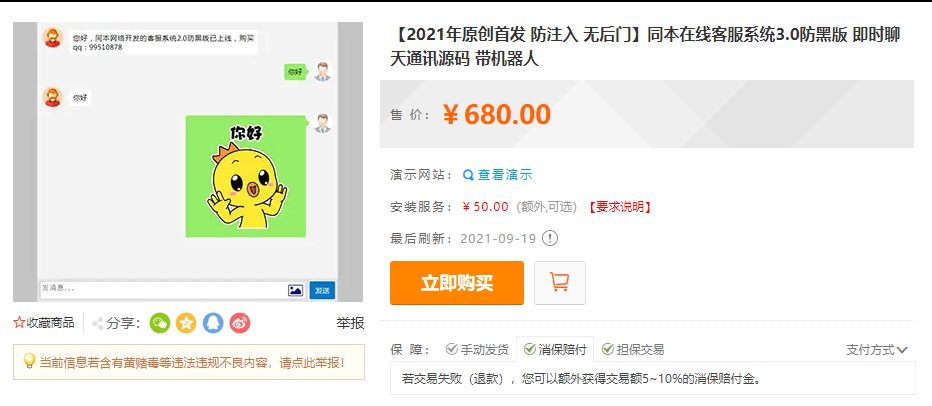Share via the green WeChat icon
This screenshot has height=406, width=932.
[x=160, y=323]
